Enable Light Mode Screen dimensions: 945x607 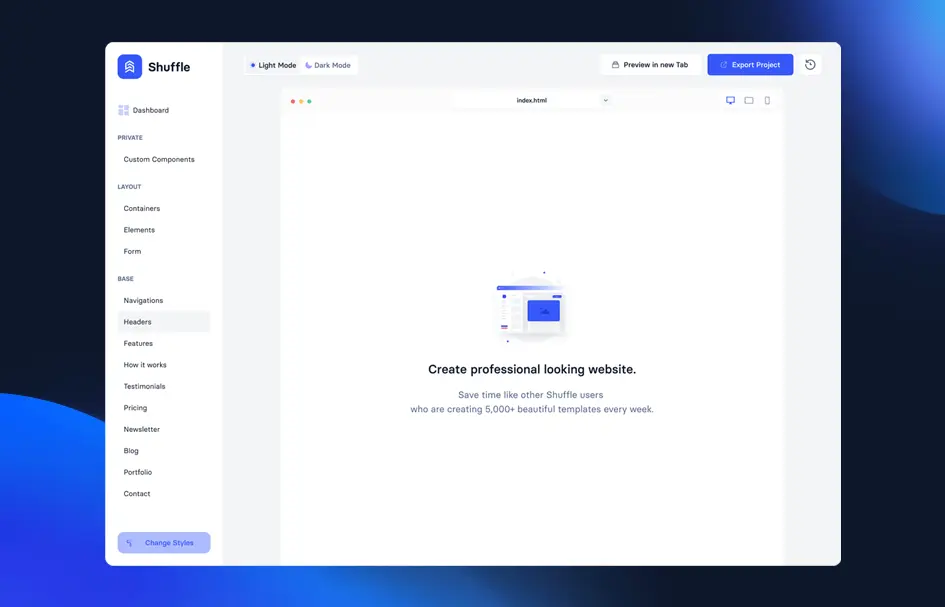coord(273,65)
